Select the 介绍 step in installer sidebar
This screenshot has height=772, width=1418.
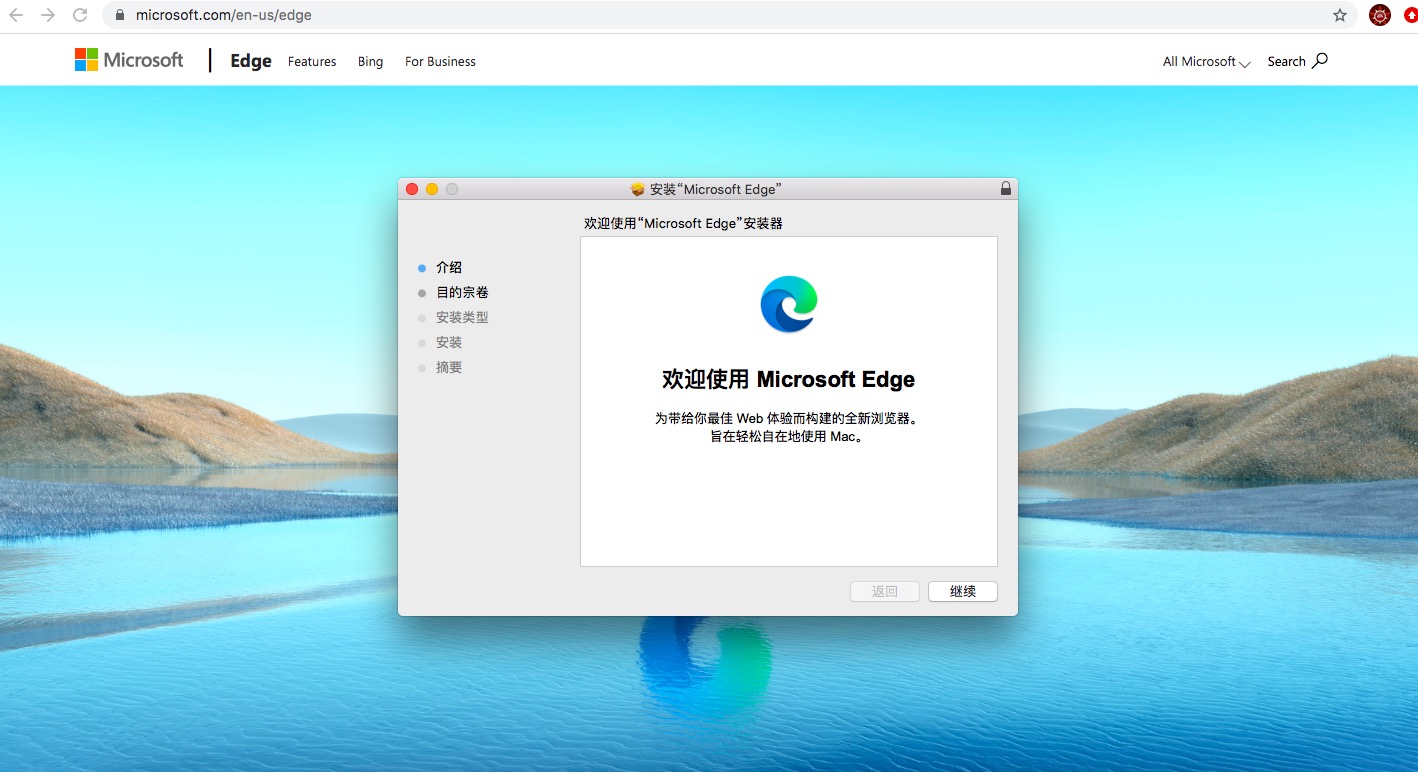tap(449, 268)
